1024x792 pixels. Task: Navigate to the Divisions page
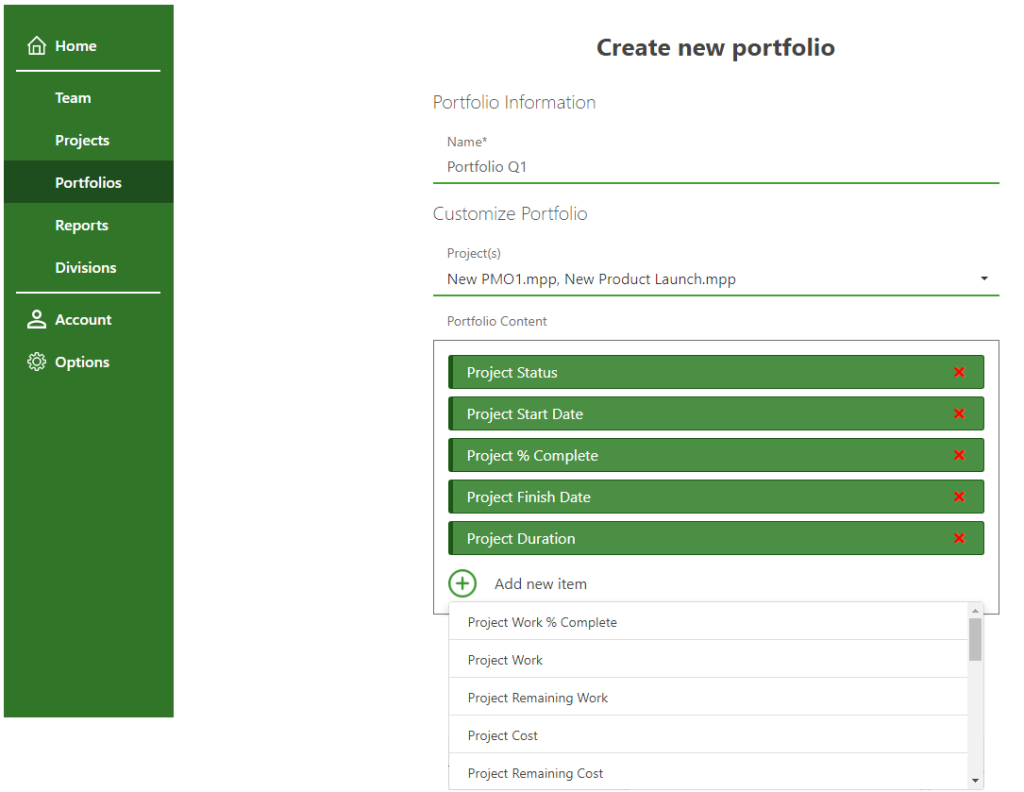85,267
